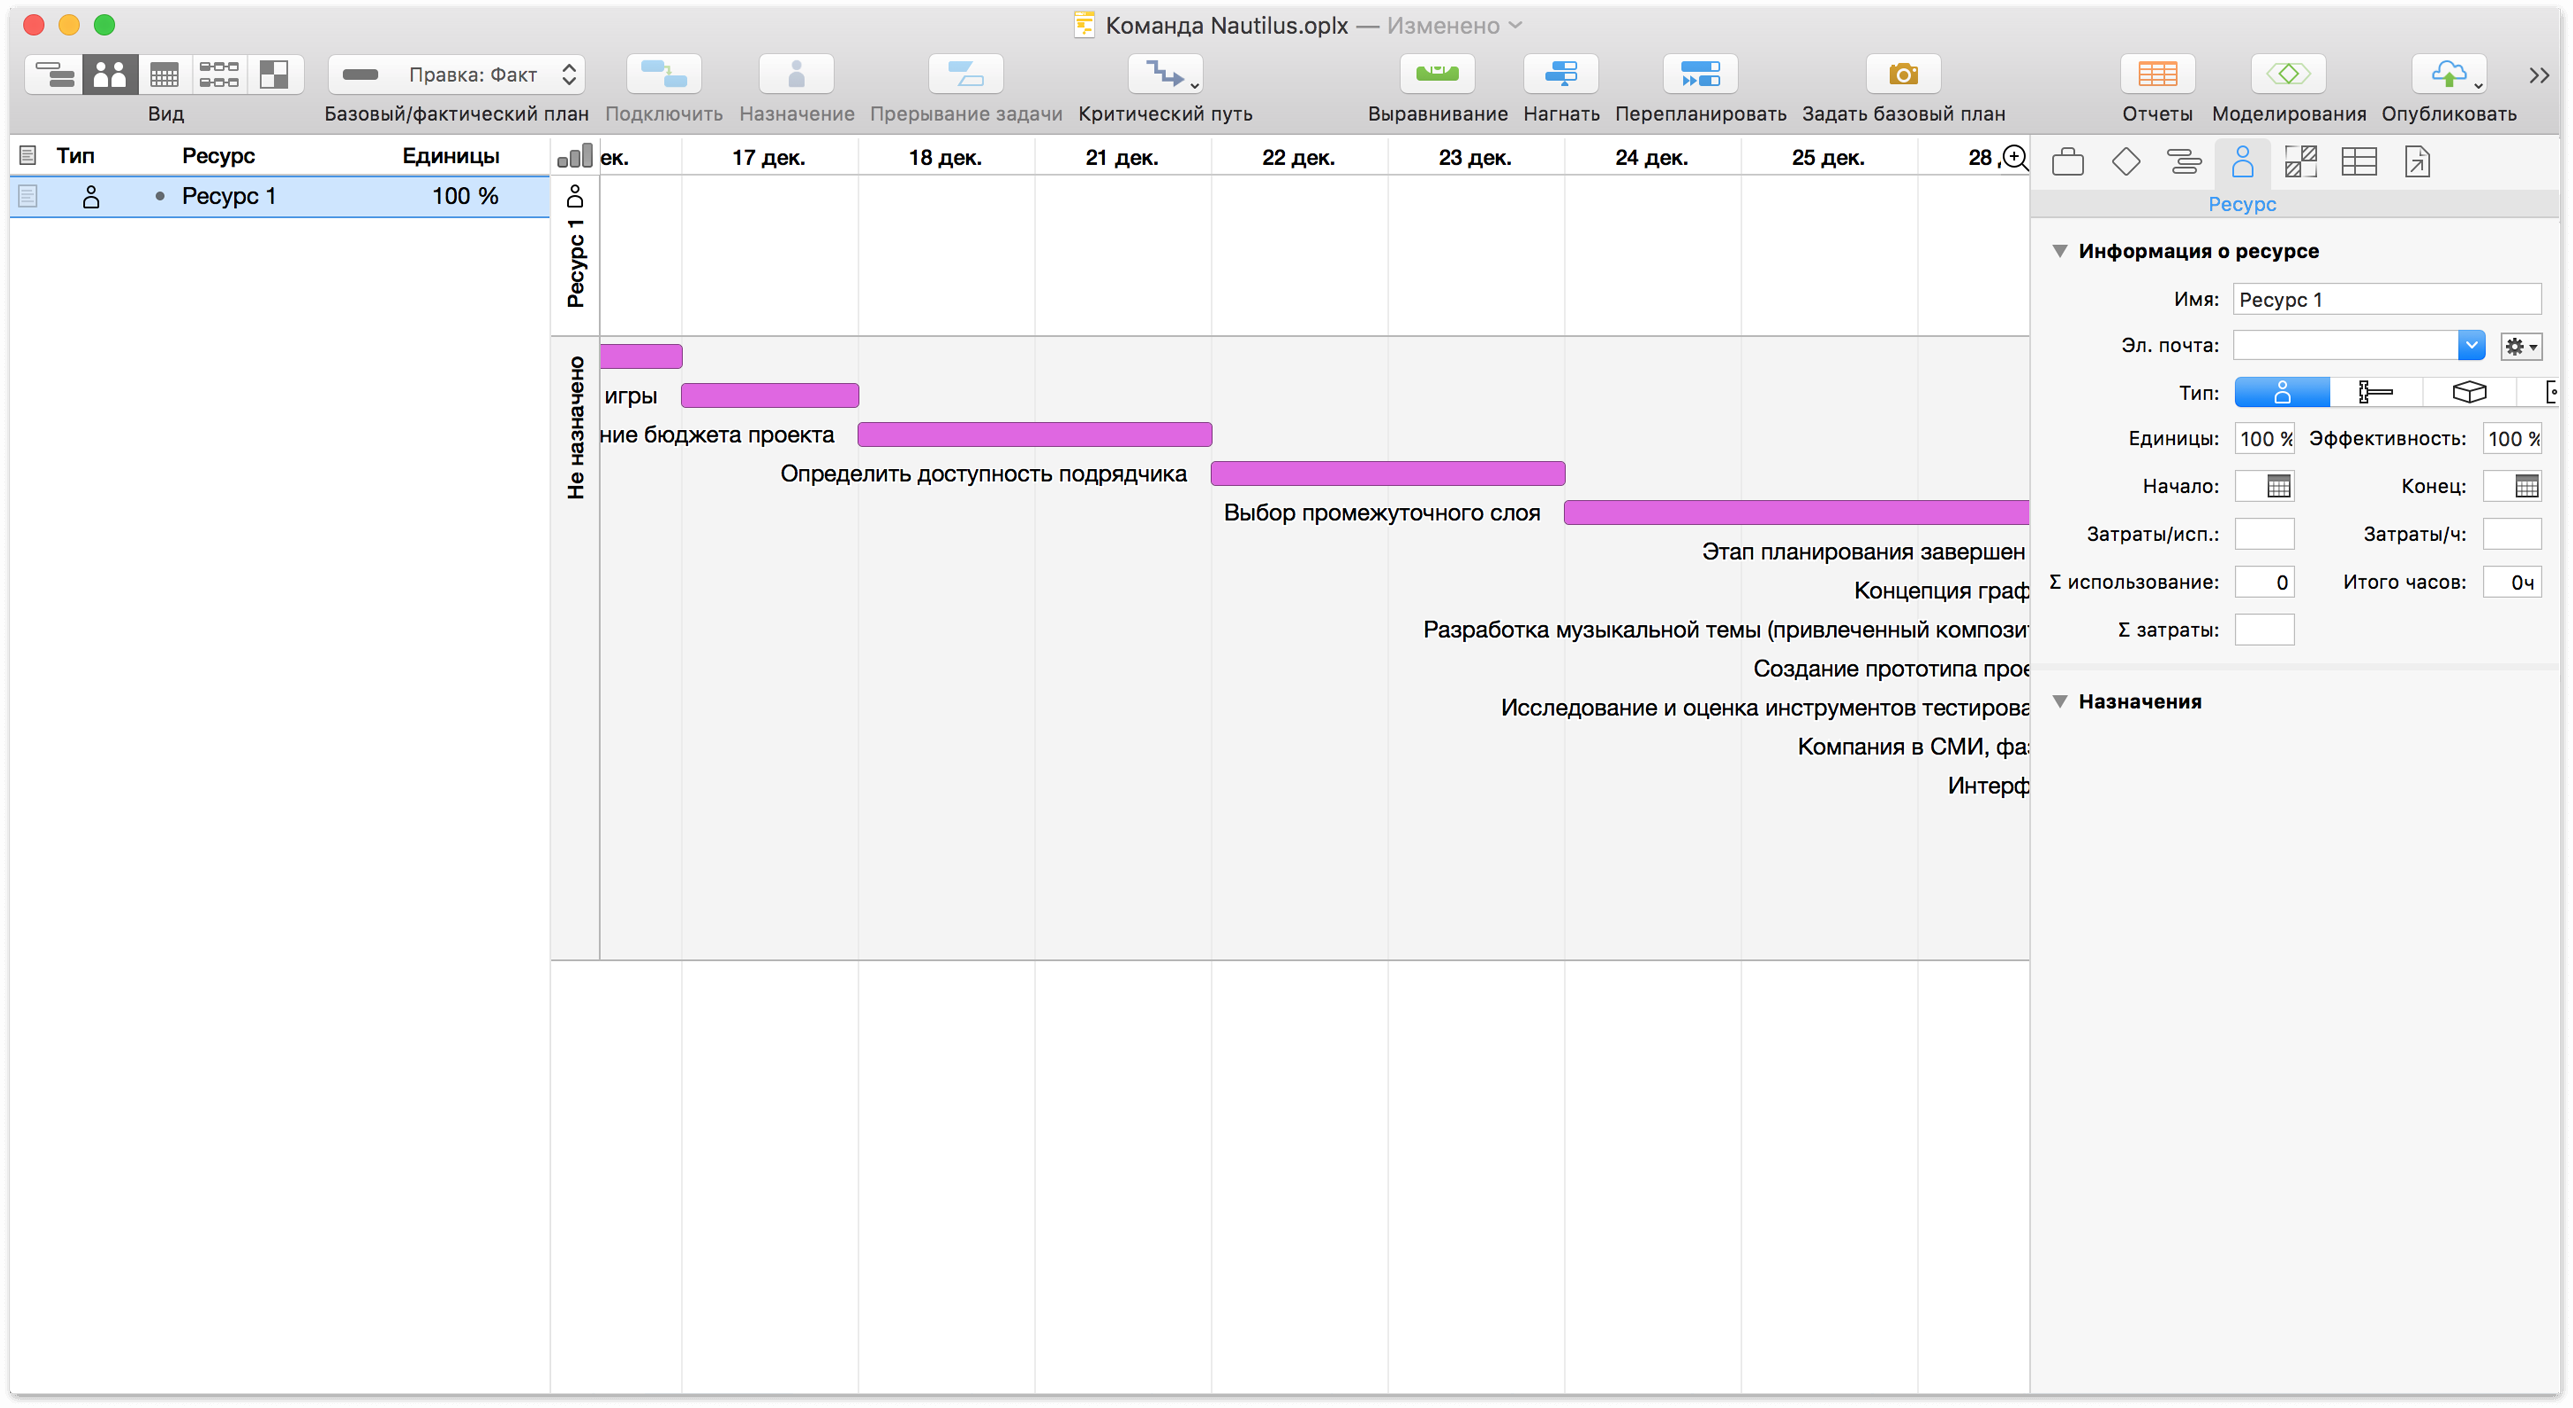Open the Отчеты reports icon
This screenshot has height=1408, width=2573.
(x=2157, y=74)
